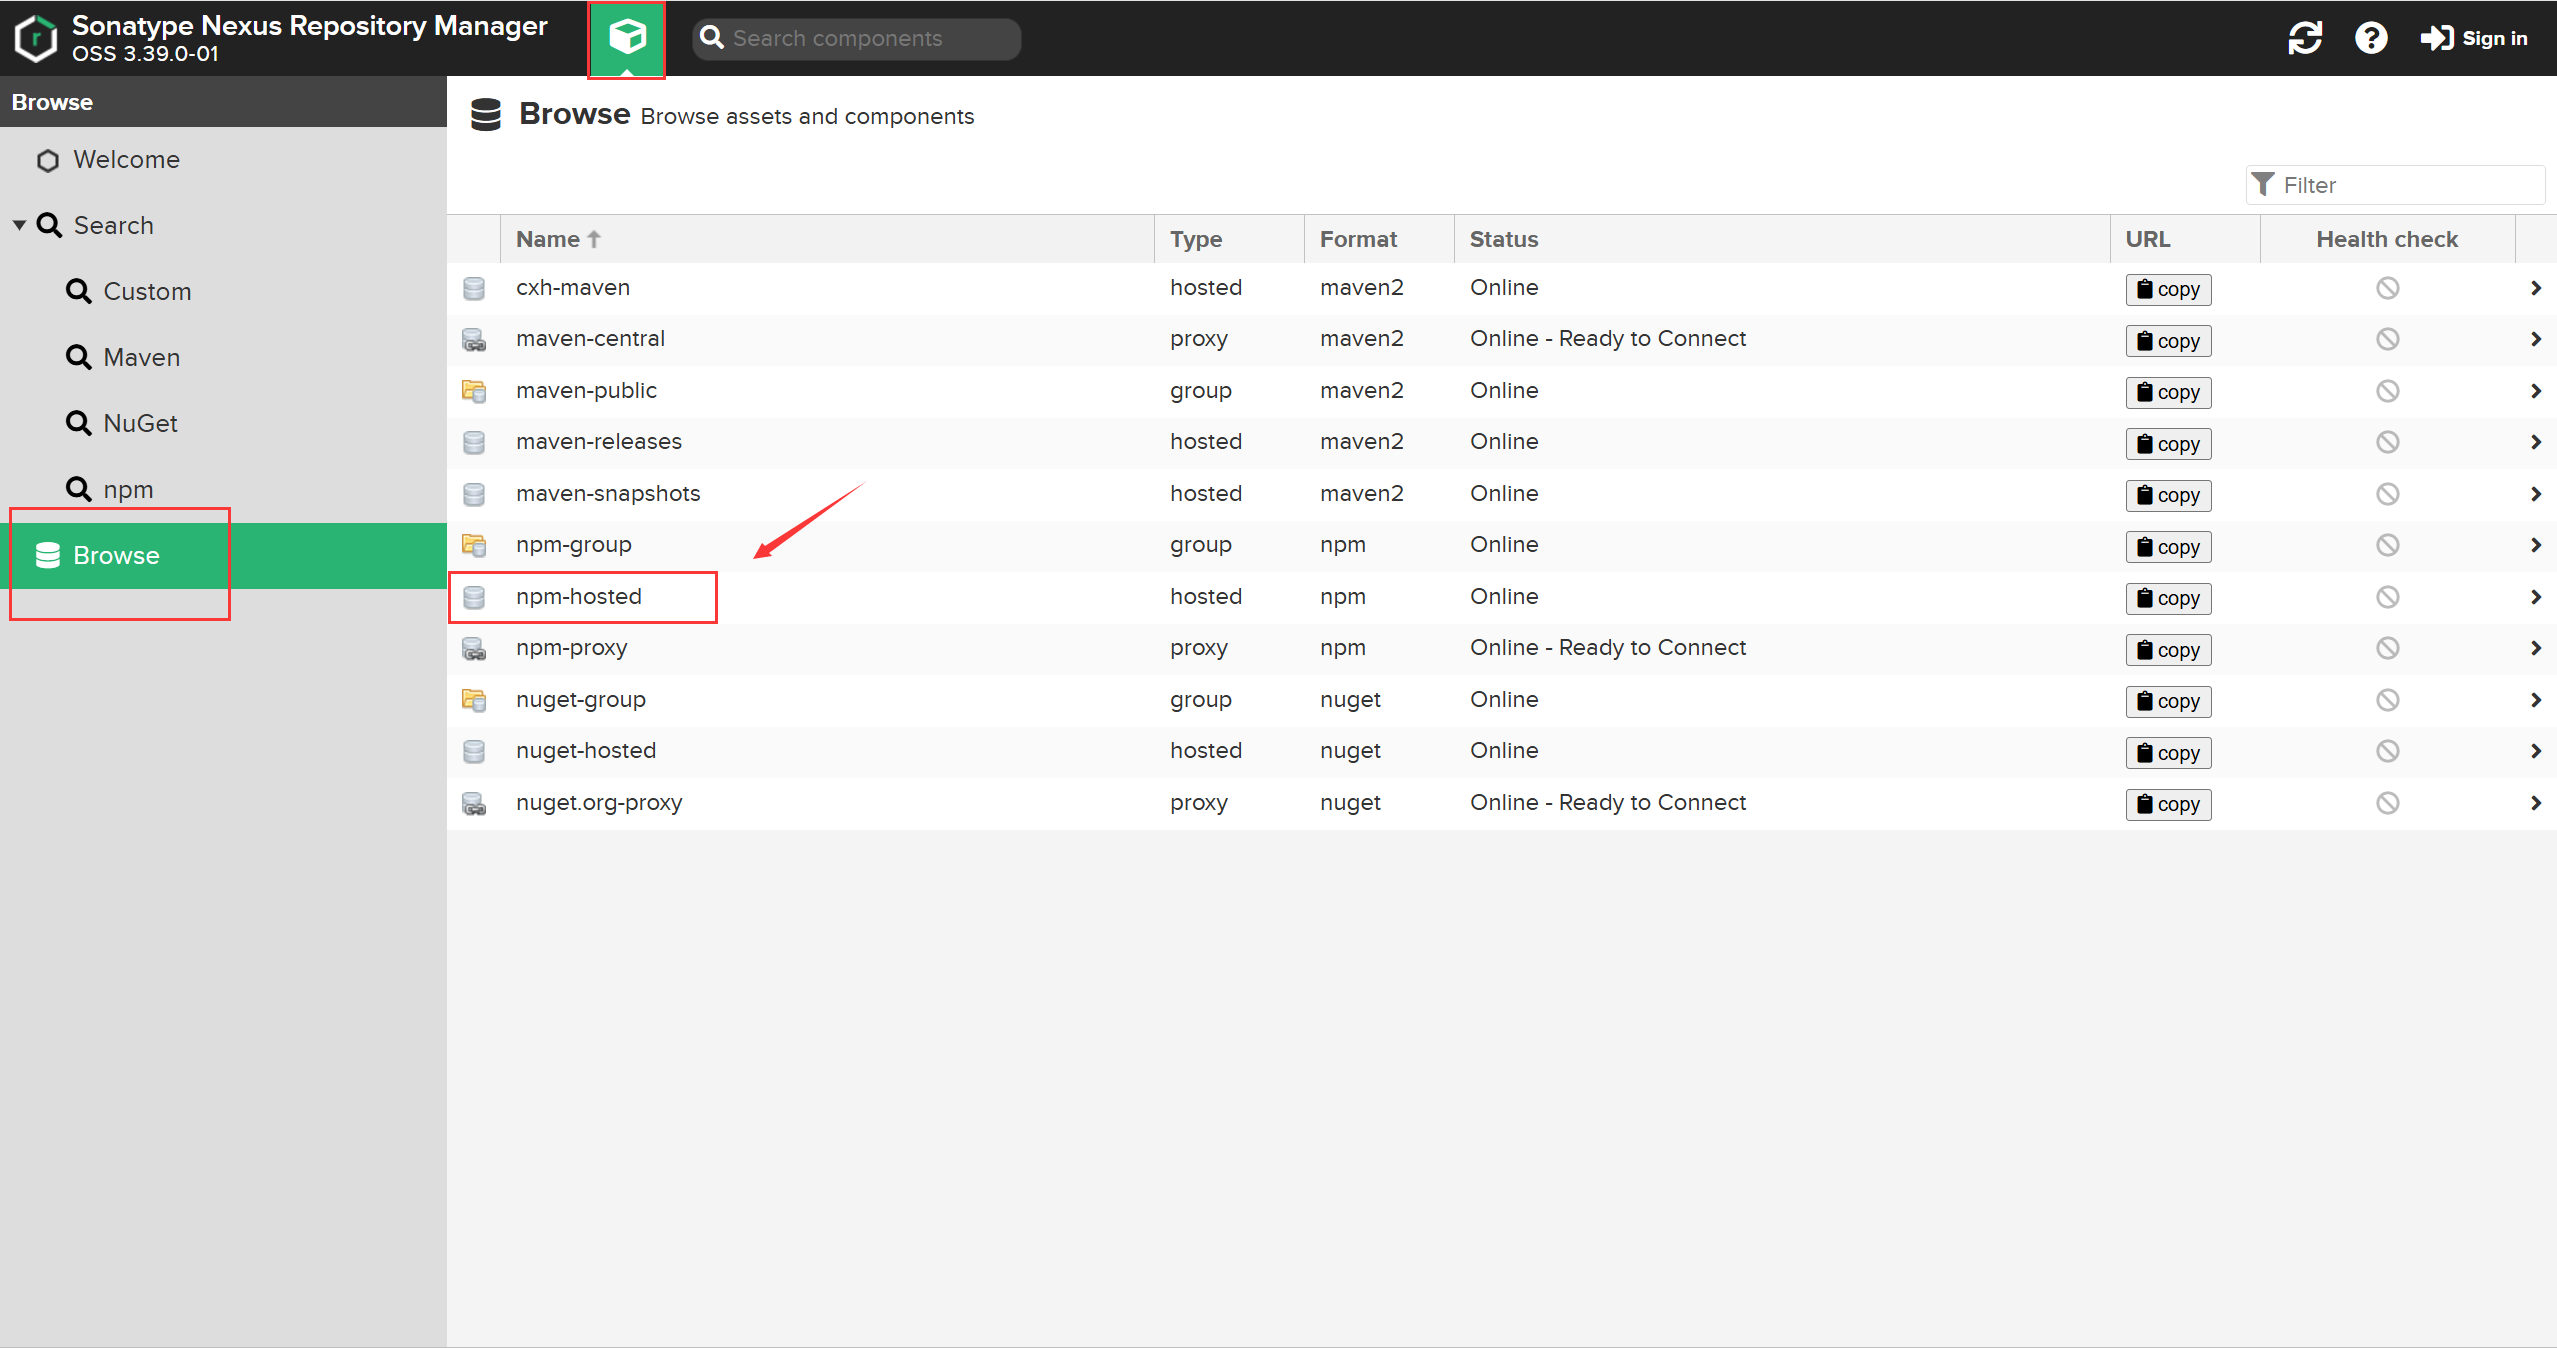2557x1348 pixels.
Task: Open Welcome in the sidebar
Action: click(x=126, y=159)
